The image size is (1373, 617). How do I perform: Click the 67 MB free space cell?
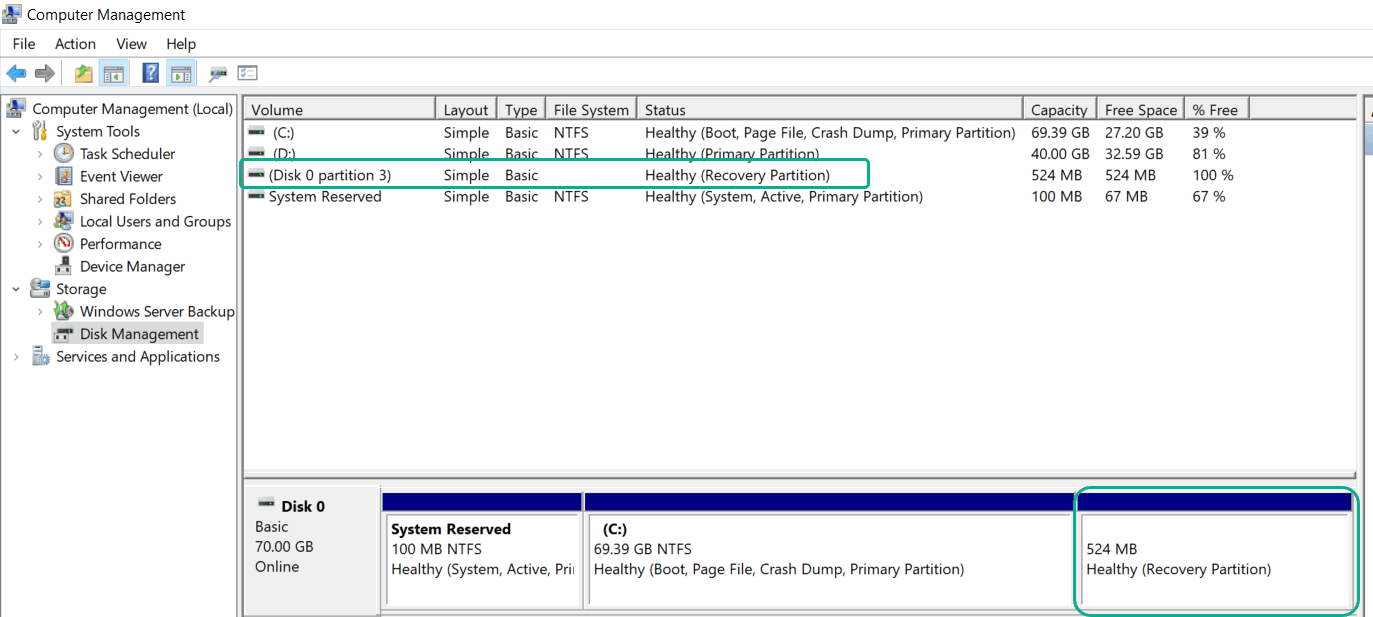pos(1126,197)
